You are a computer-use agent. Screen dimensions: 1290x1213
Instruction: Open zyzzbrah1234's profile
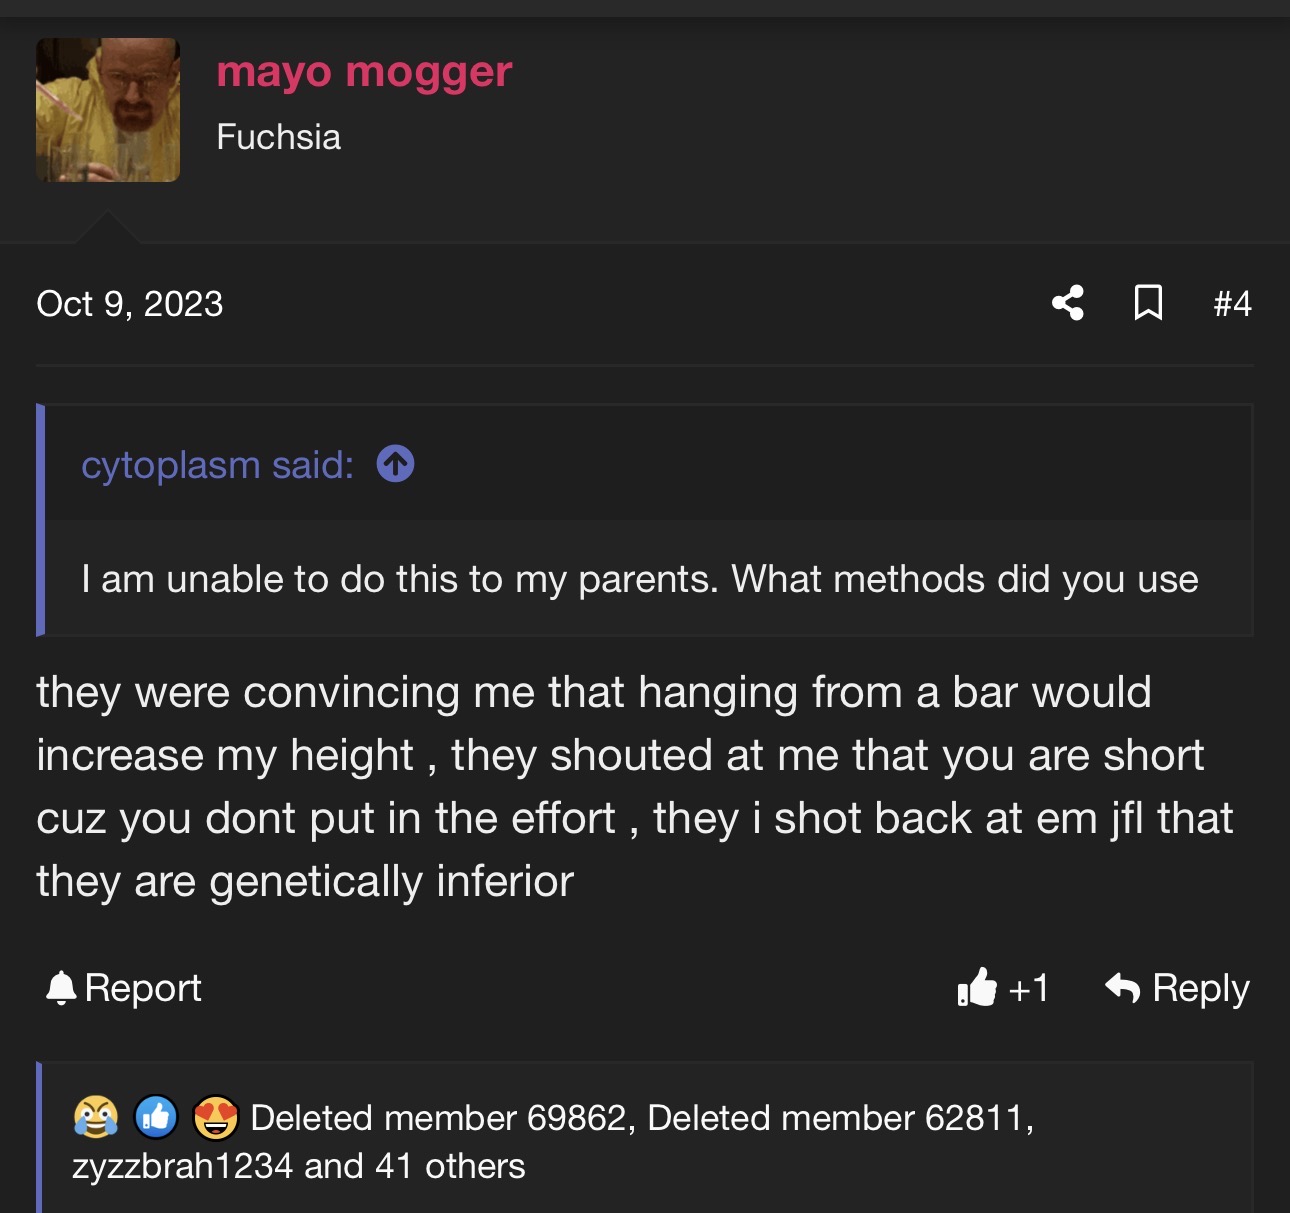coord(182,1166)
